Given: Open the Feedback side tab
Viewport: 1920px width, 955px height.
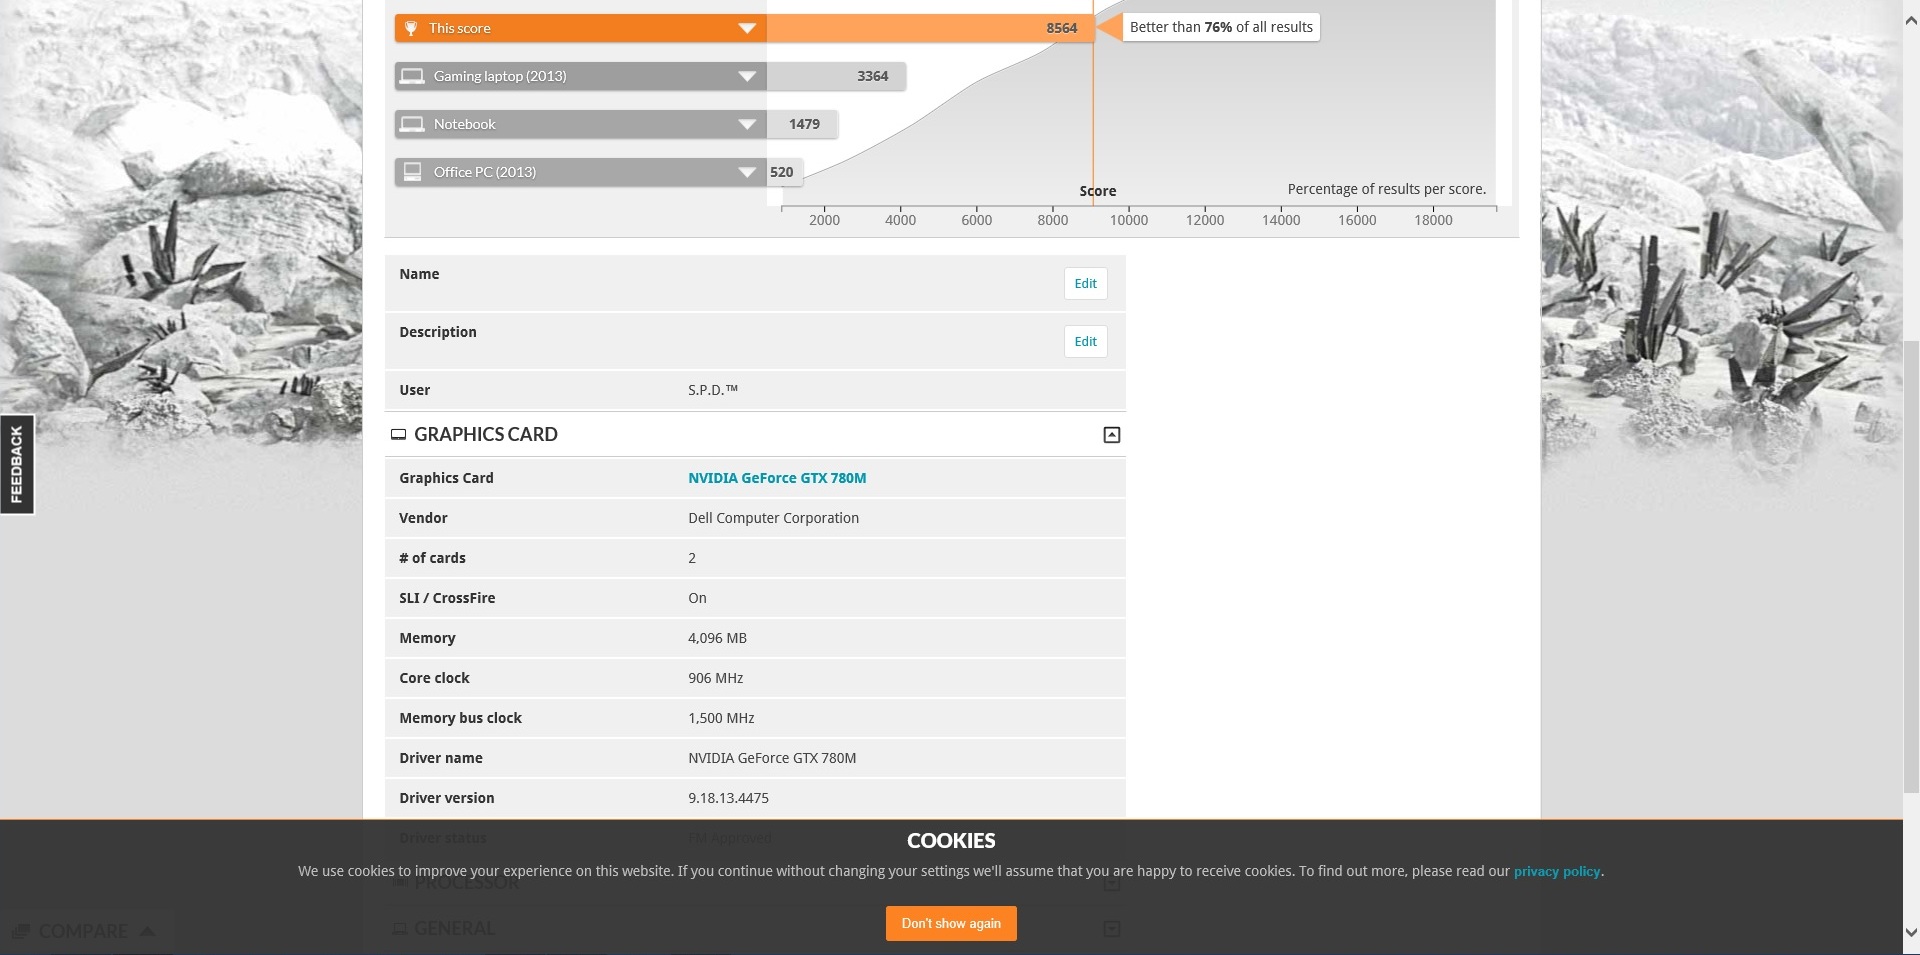Looking at the screenshot, I should [17, 464].
